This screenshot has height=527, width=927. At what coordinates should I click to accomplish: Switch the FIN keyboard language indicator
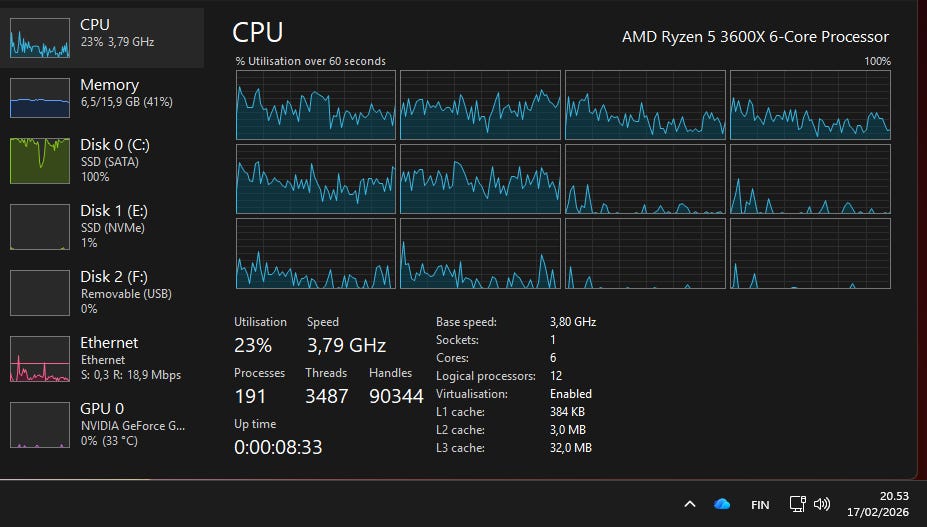[x=760, y=505]
